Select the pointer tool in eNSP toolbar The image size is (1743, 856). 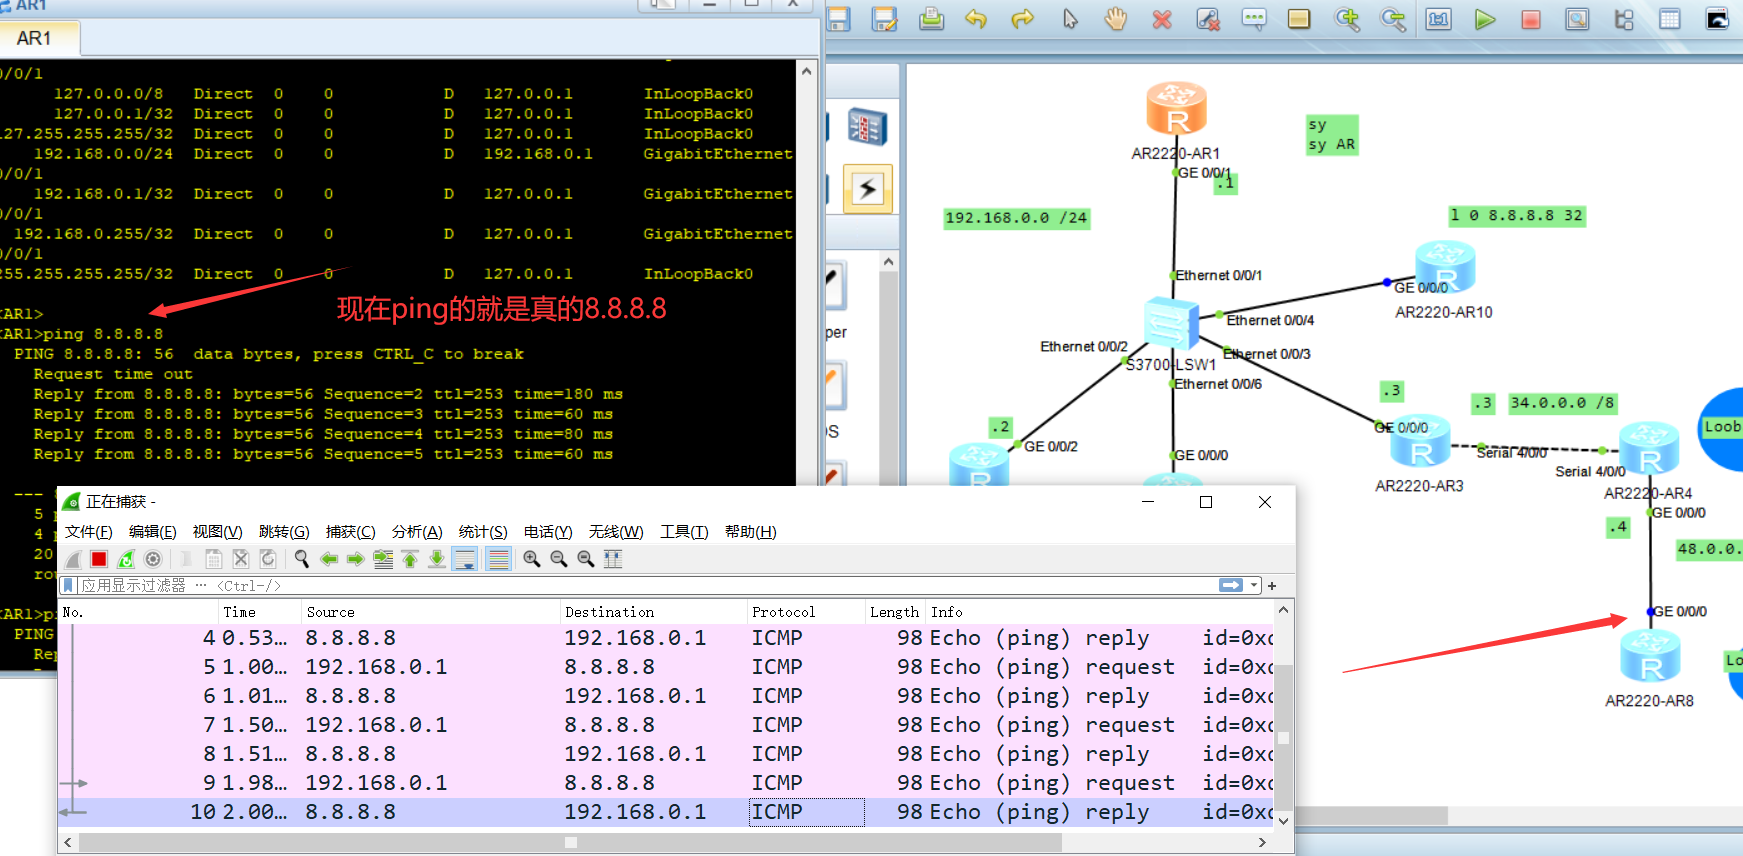pyautogui.click(x=1070, y=18)
